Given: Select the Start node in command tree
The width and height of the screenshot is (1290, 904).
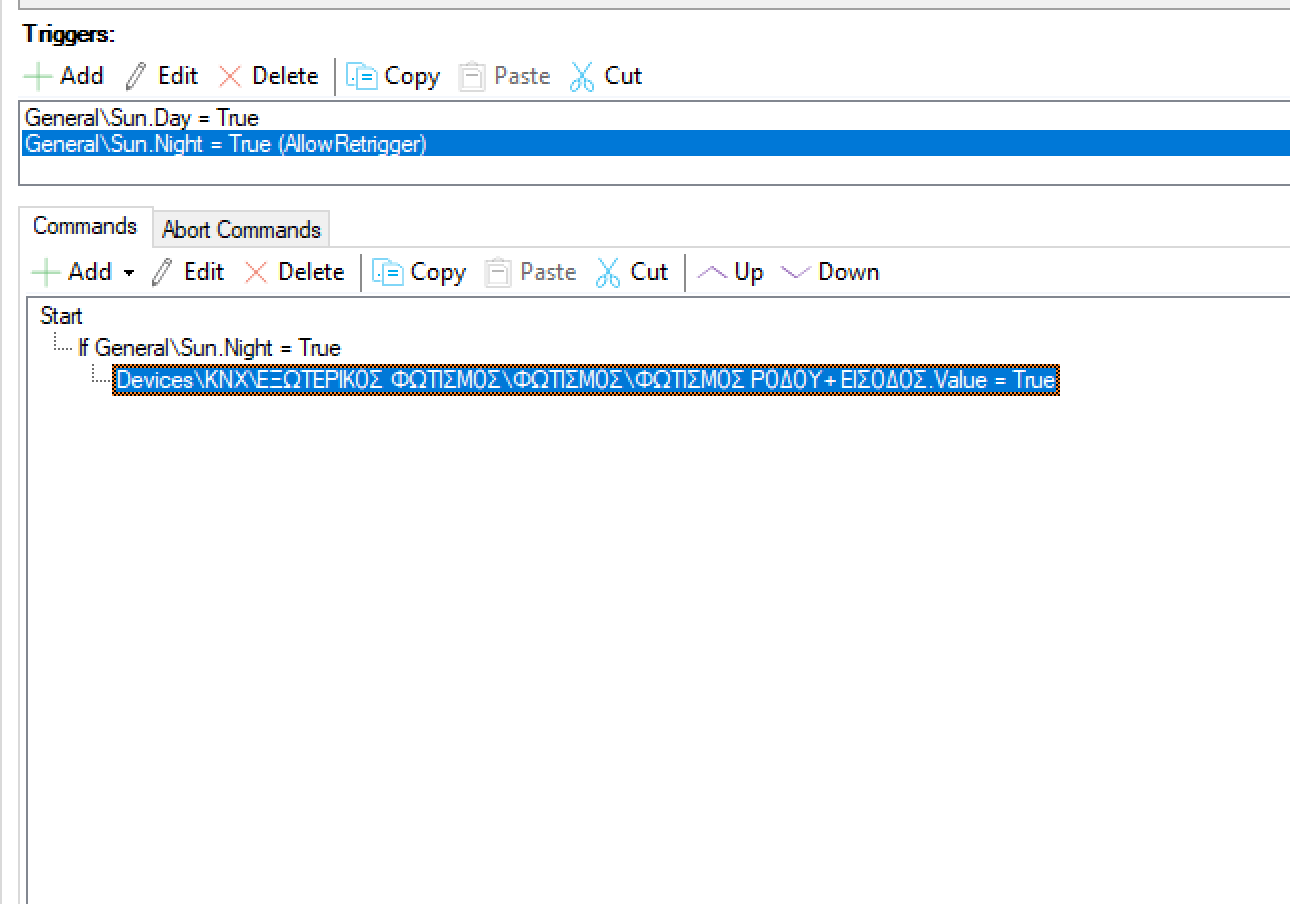Looking at the screenshot, I should [61, 316].
